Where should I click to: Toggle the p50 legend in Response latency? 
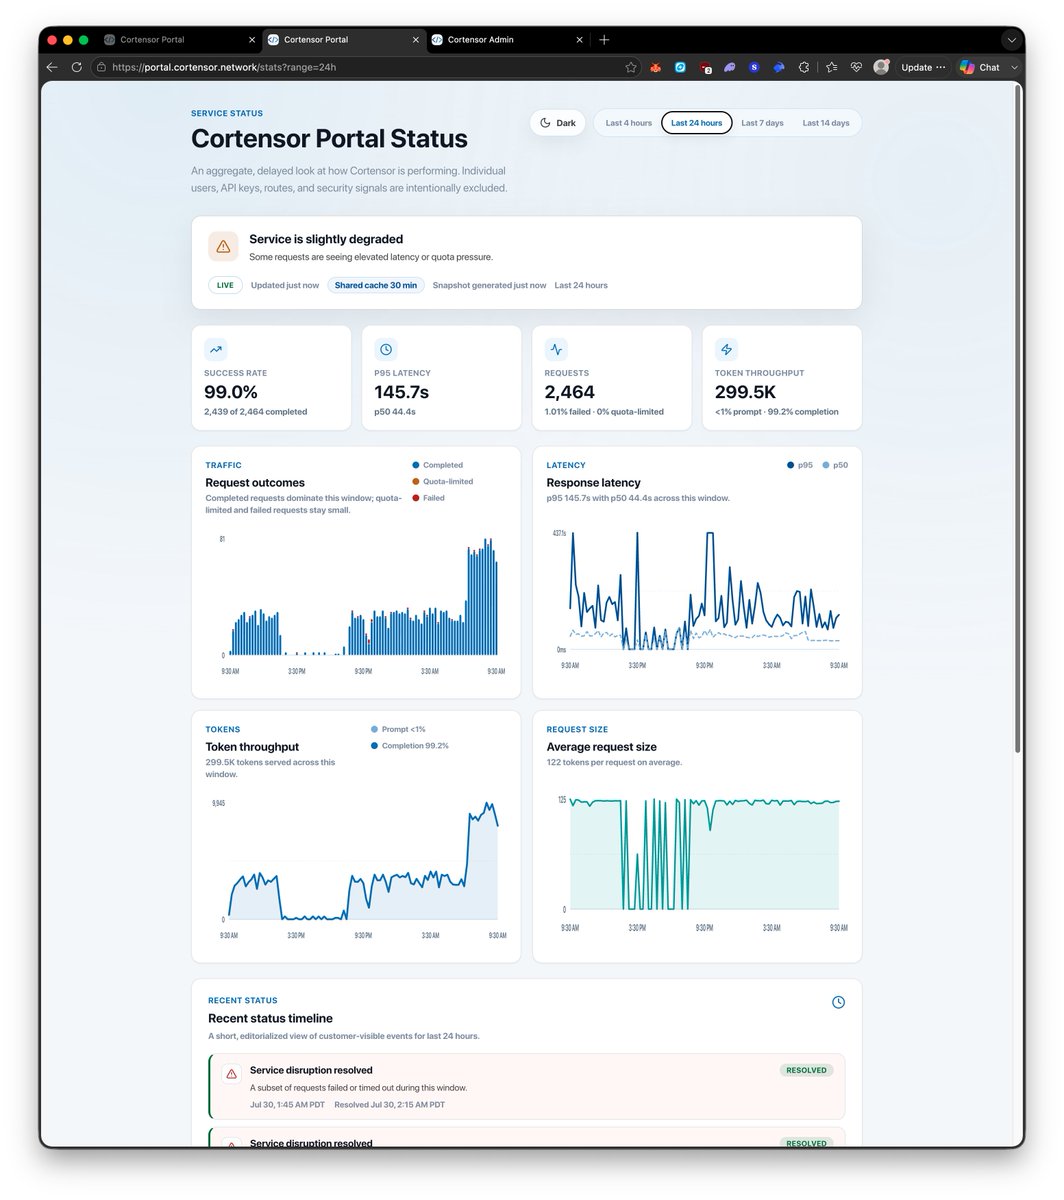point(835,465)
